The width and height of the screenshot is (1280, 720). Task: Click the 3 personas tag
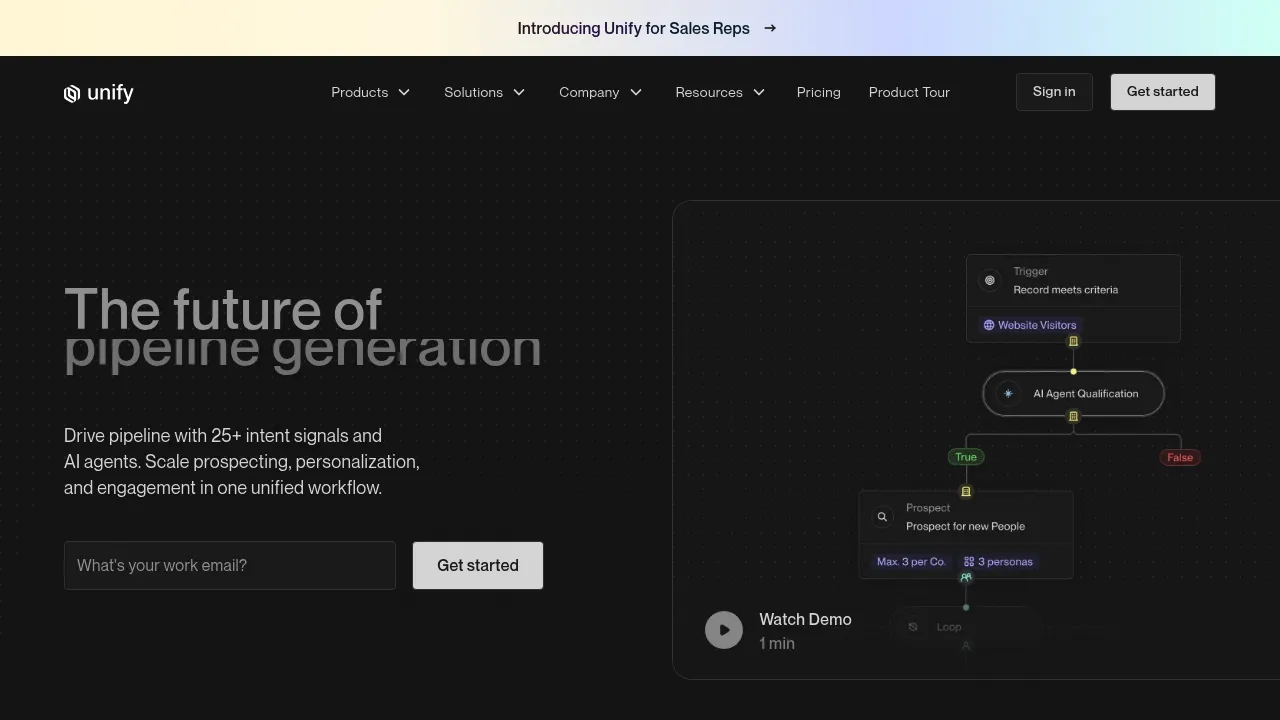(x=998, y=562)
